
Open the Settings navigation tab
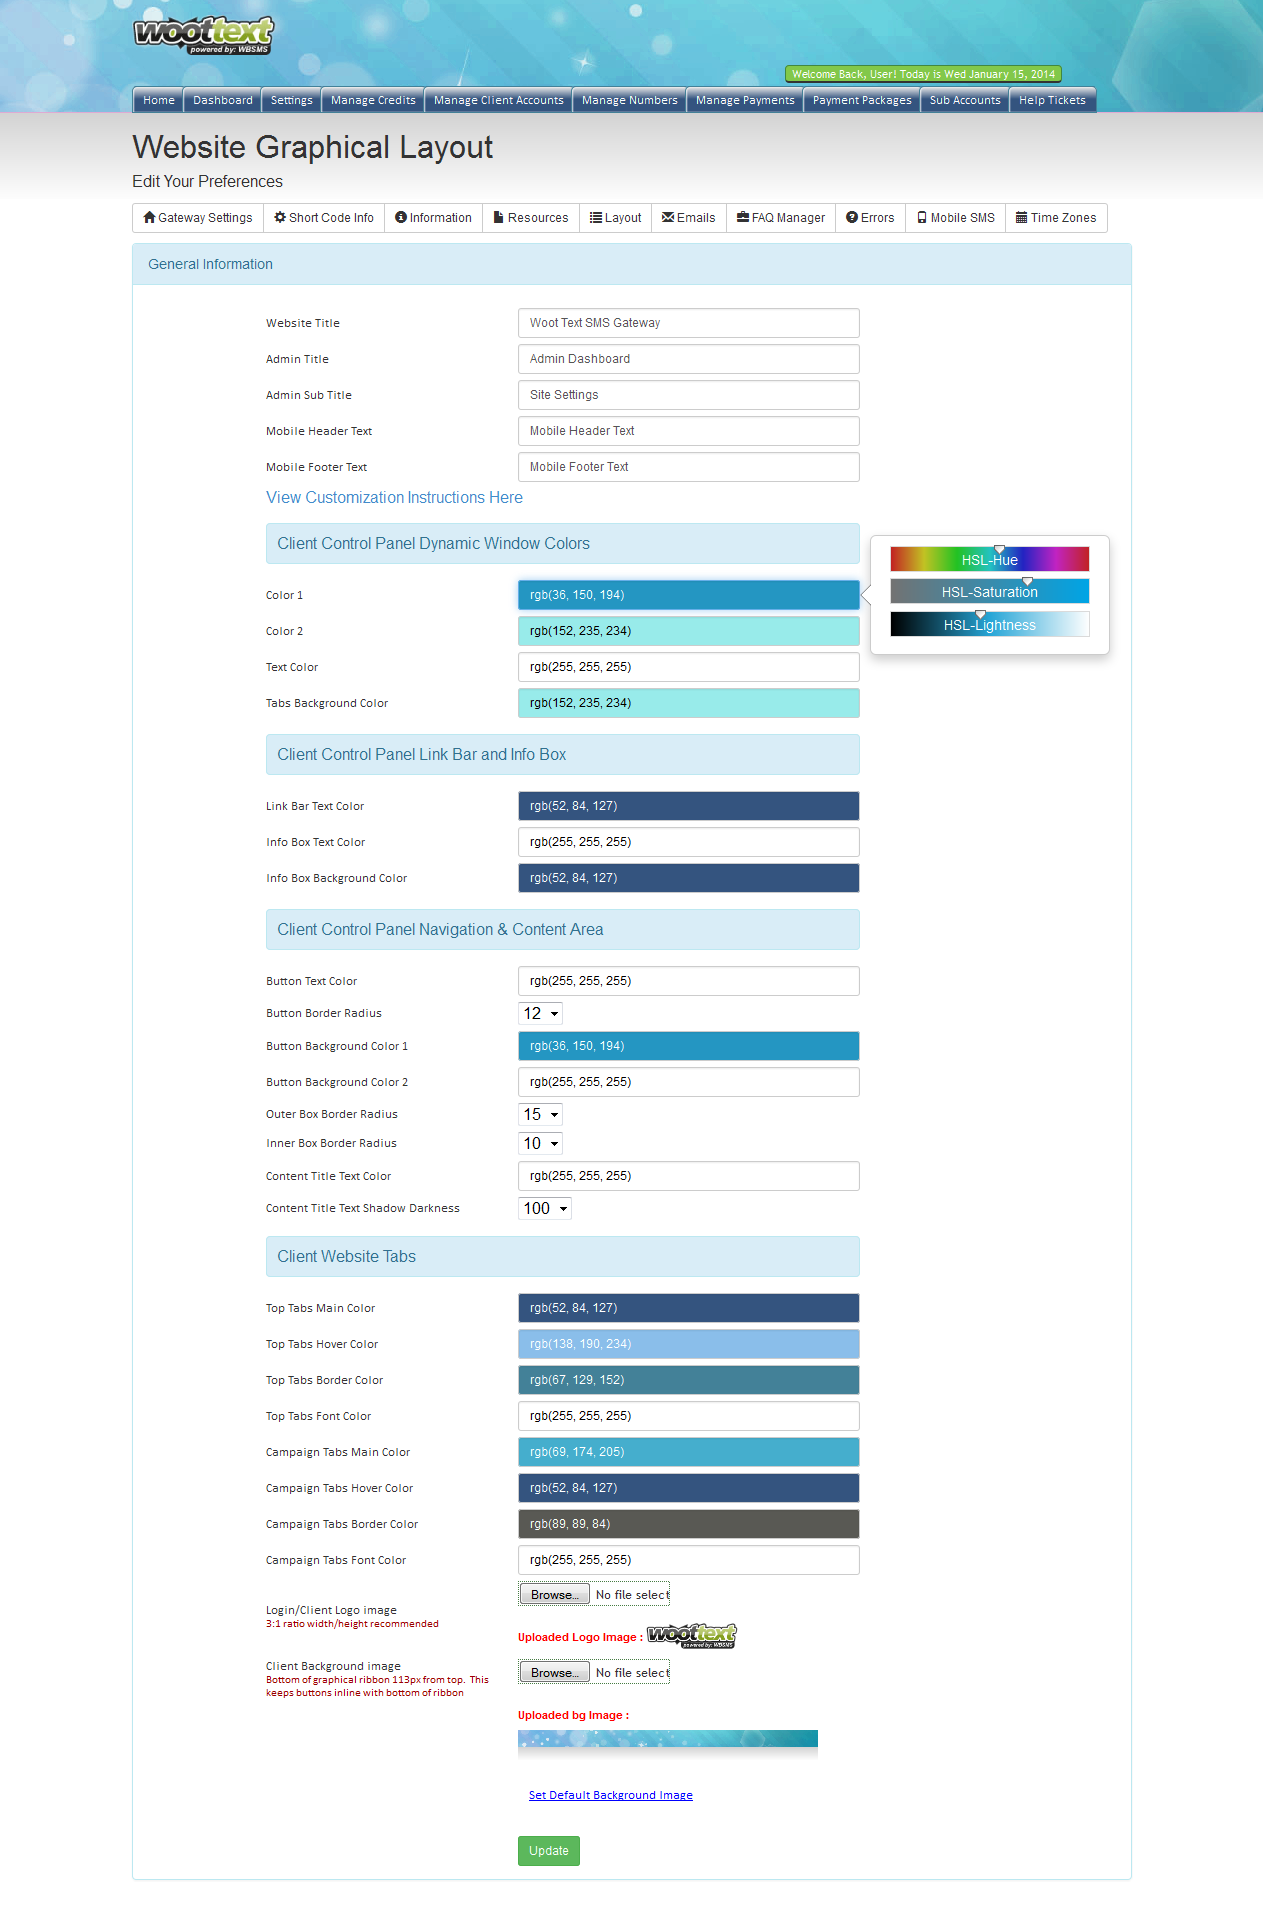click(x=292, y=100)
